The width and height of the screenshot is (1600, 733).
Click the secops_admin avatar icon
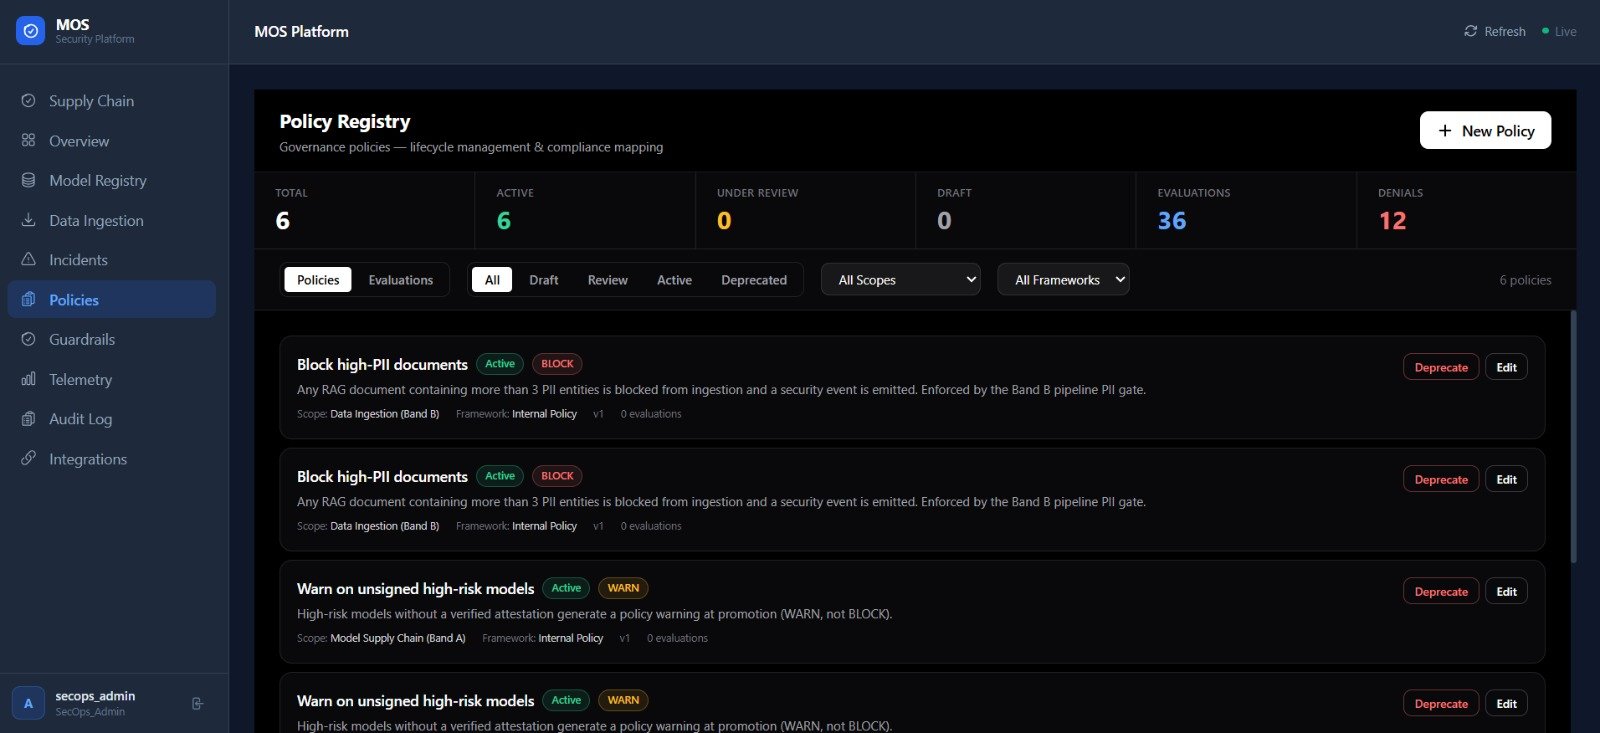pyautogui.click(x=28, y=703)
